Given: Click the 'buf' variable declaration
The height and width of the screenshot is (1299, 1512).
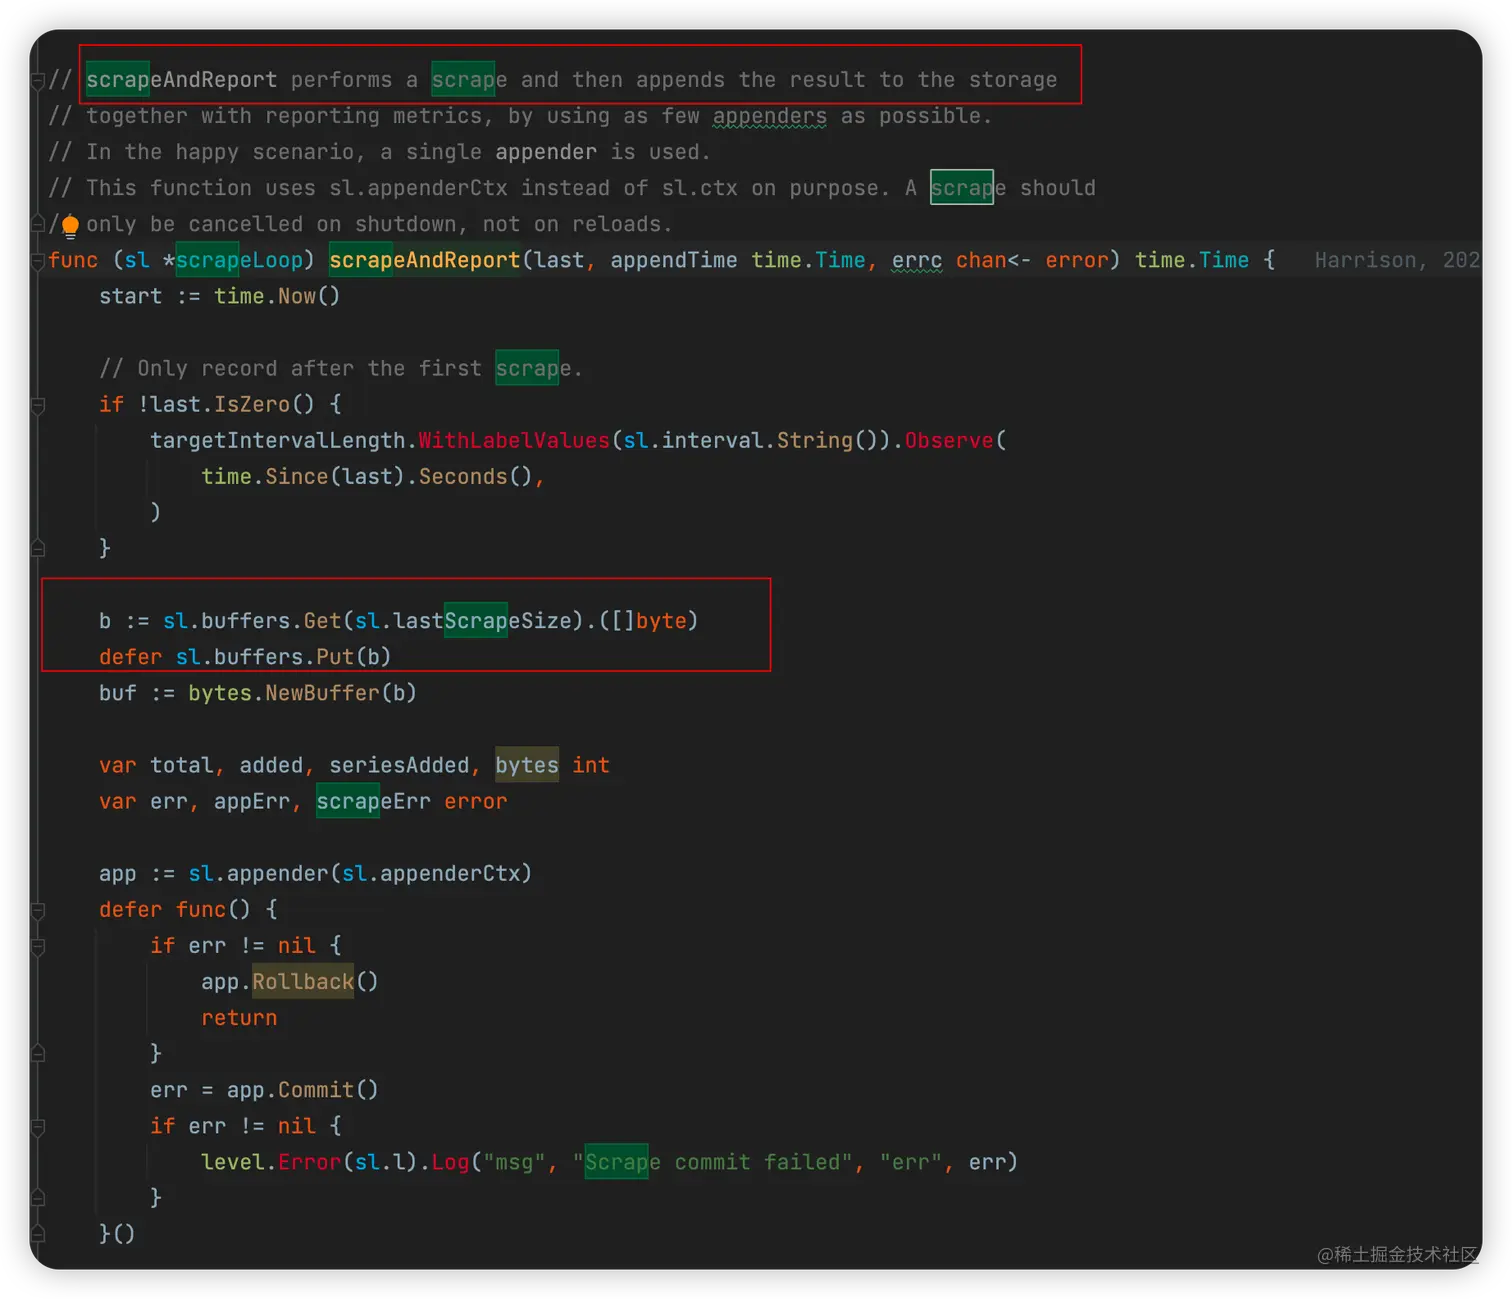Looking at the screenshot, I should 118,693.
